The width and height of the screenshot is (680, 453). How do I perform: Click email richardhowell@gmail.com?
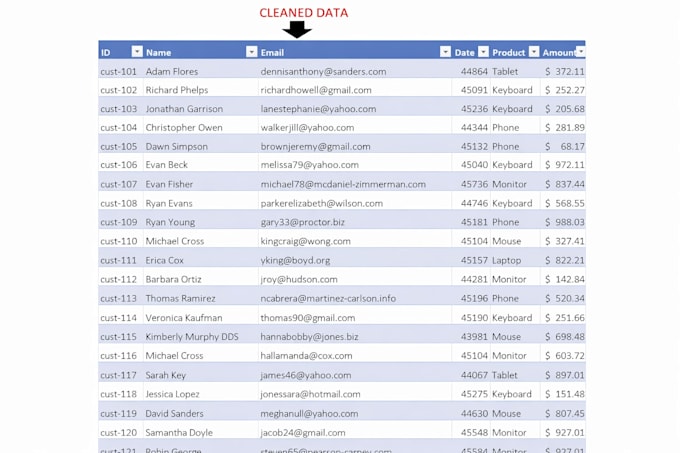click(x=316, y=90)
